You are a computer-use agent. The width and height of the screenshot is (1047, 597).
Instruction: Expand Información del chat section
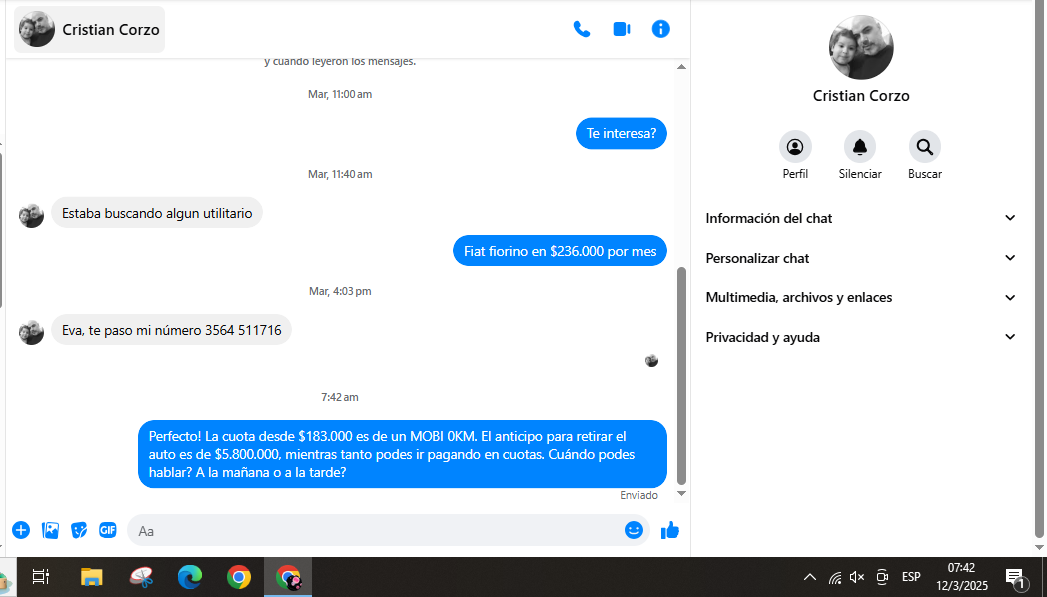click(861, 218)
